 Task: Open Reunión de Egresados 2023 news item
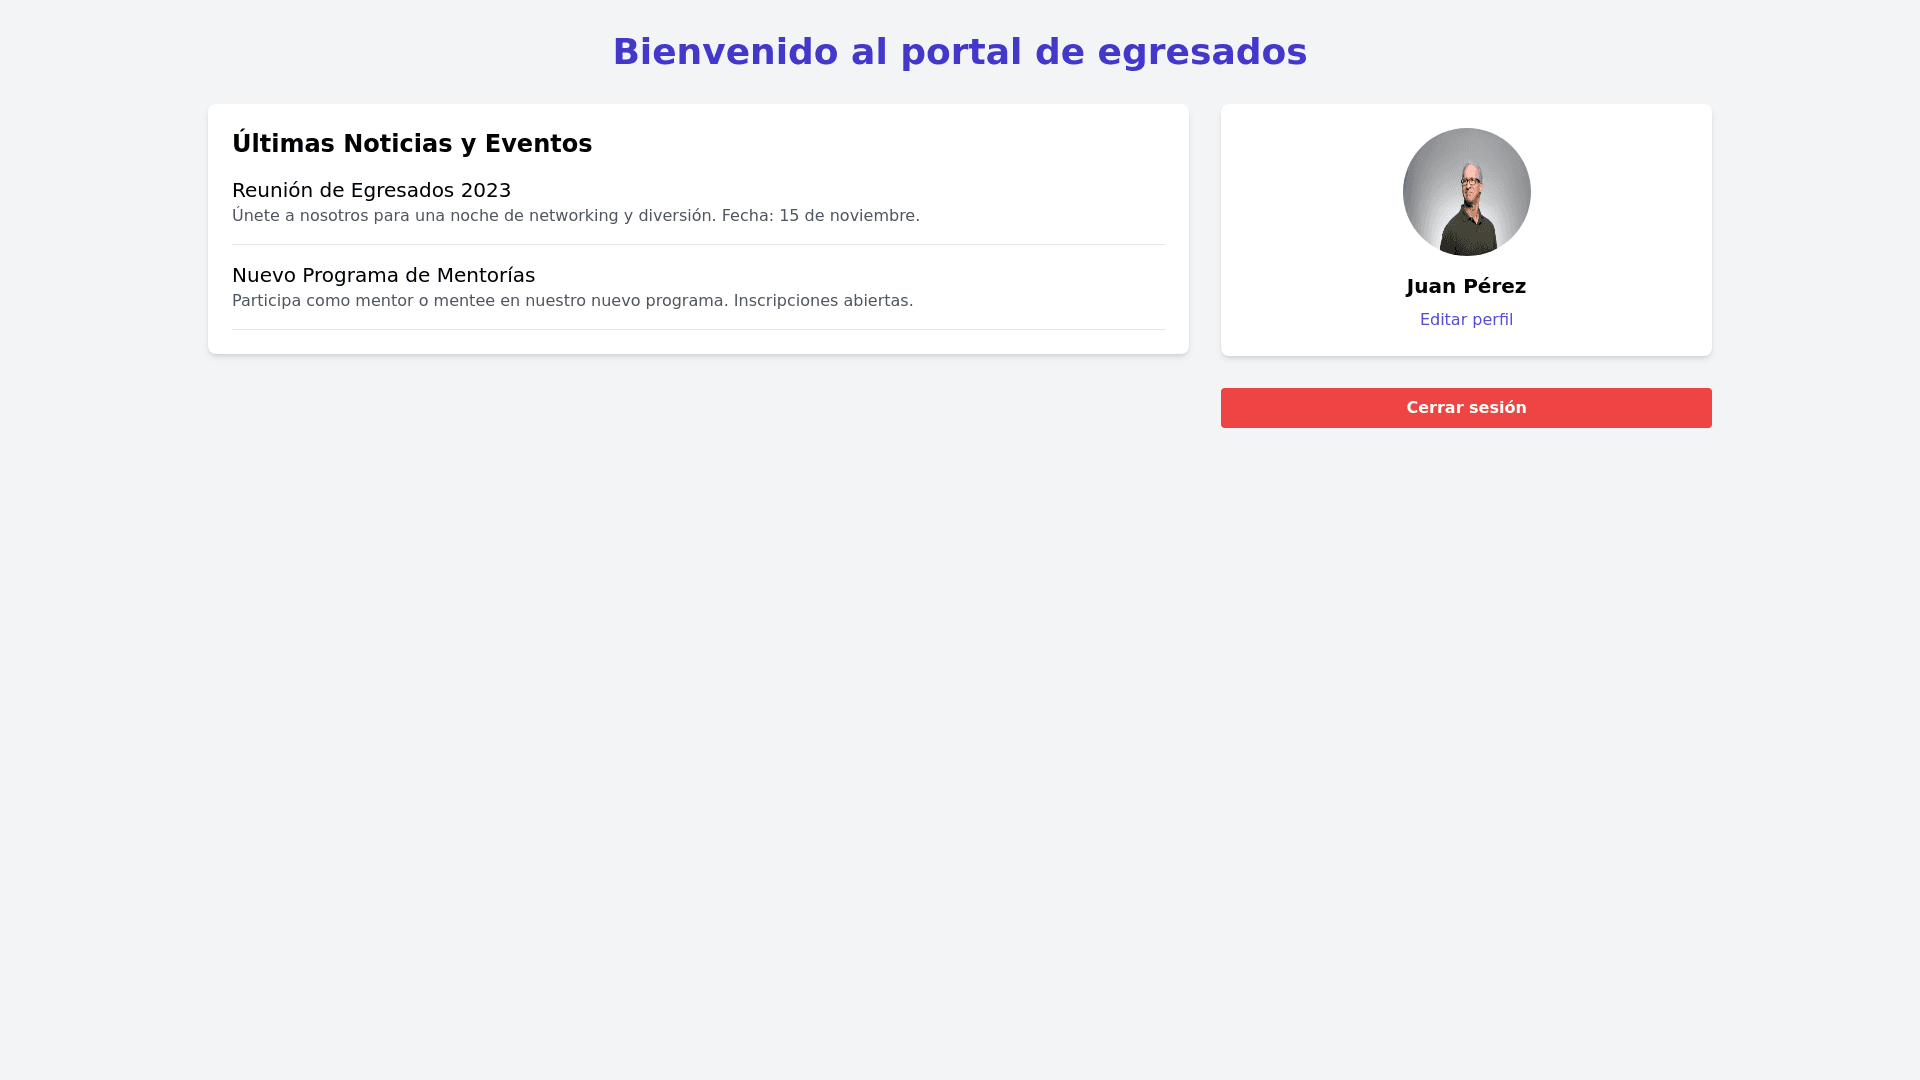tap(371, 190)
